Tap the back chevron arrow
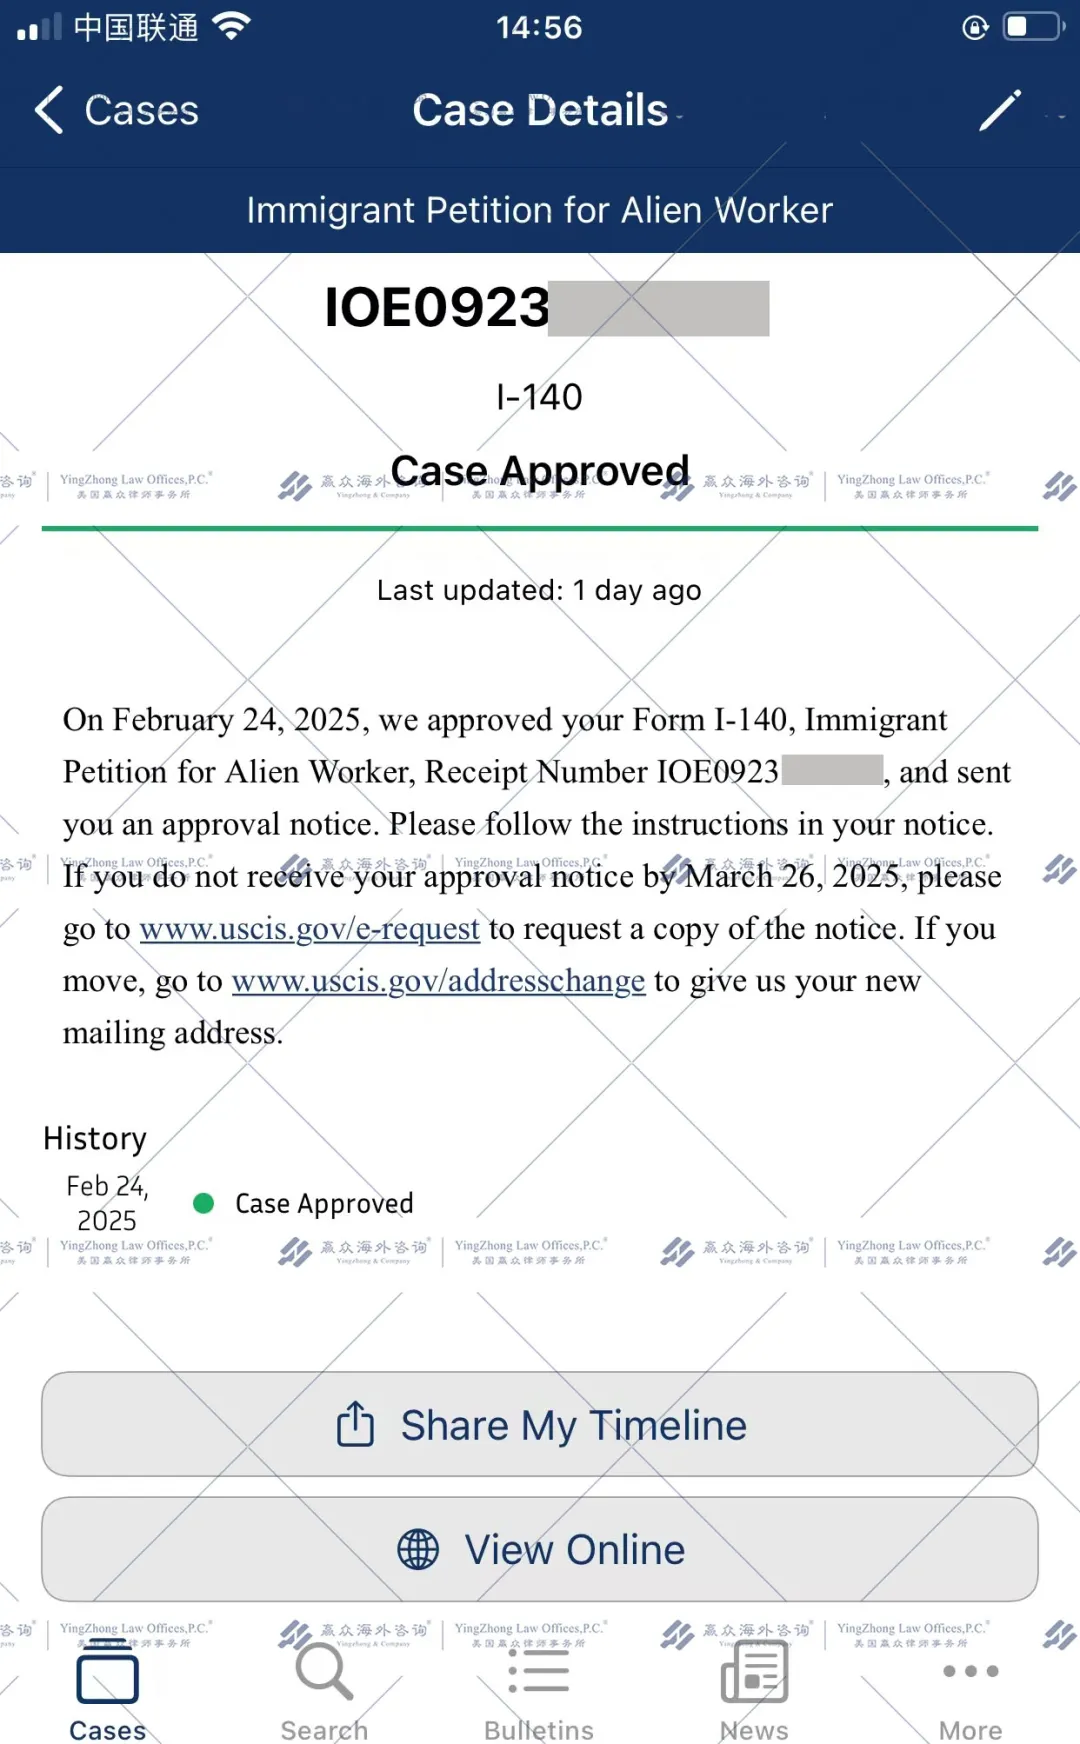 click(x=49, y=110)
